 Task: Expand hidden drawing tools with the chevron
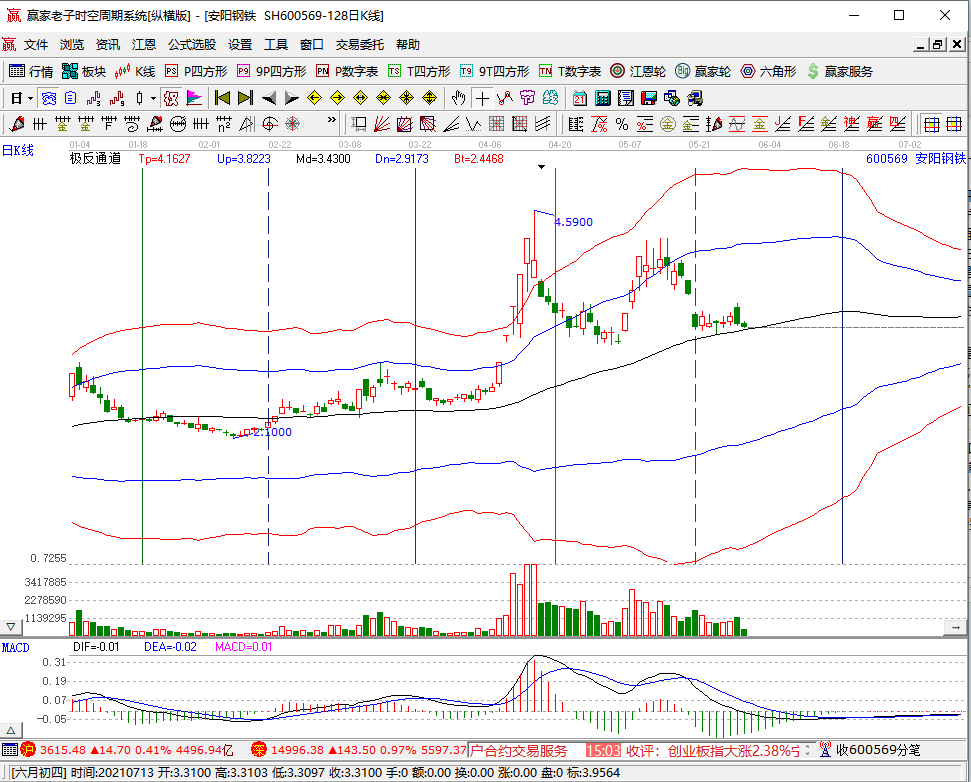[332, 120]
